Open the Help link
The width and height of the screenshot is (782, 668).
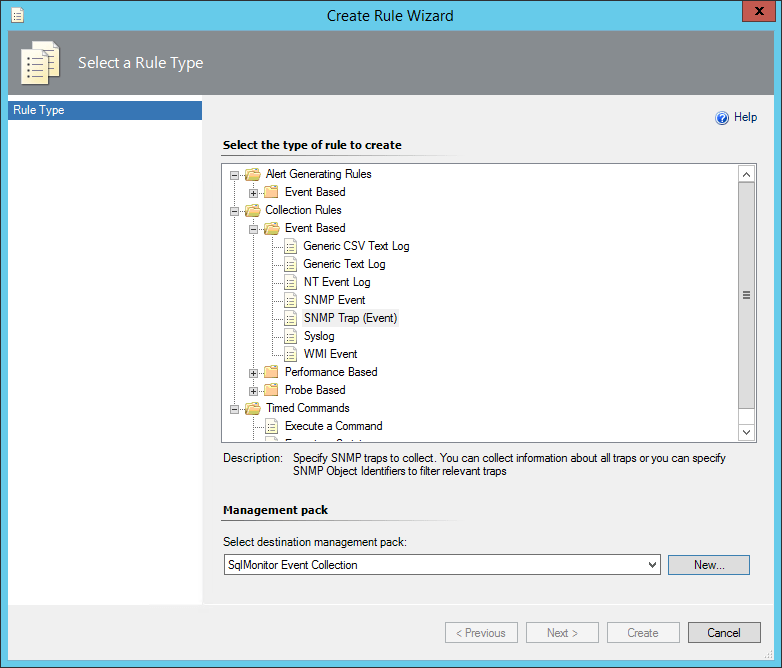(x=745, y=117)
